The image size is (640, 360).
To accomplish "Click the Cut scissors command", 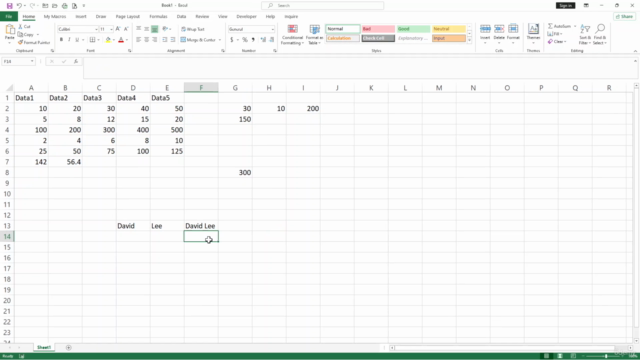I will pyautogui.click(x=24, y=27).
